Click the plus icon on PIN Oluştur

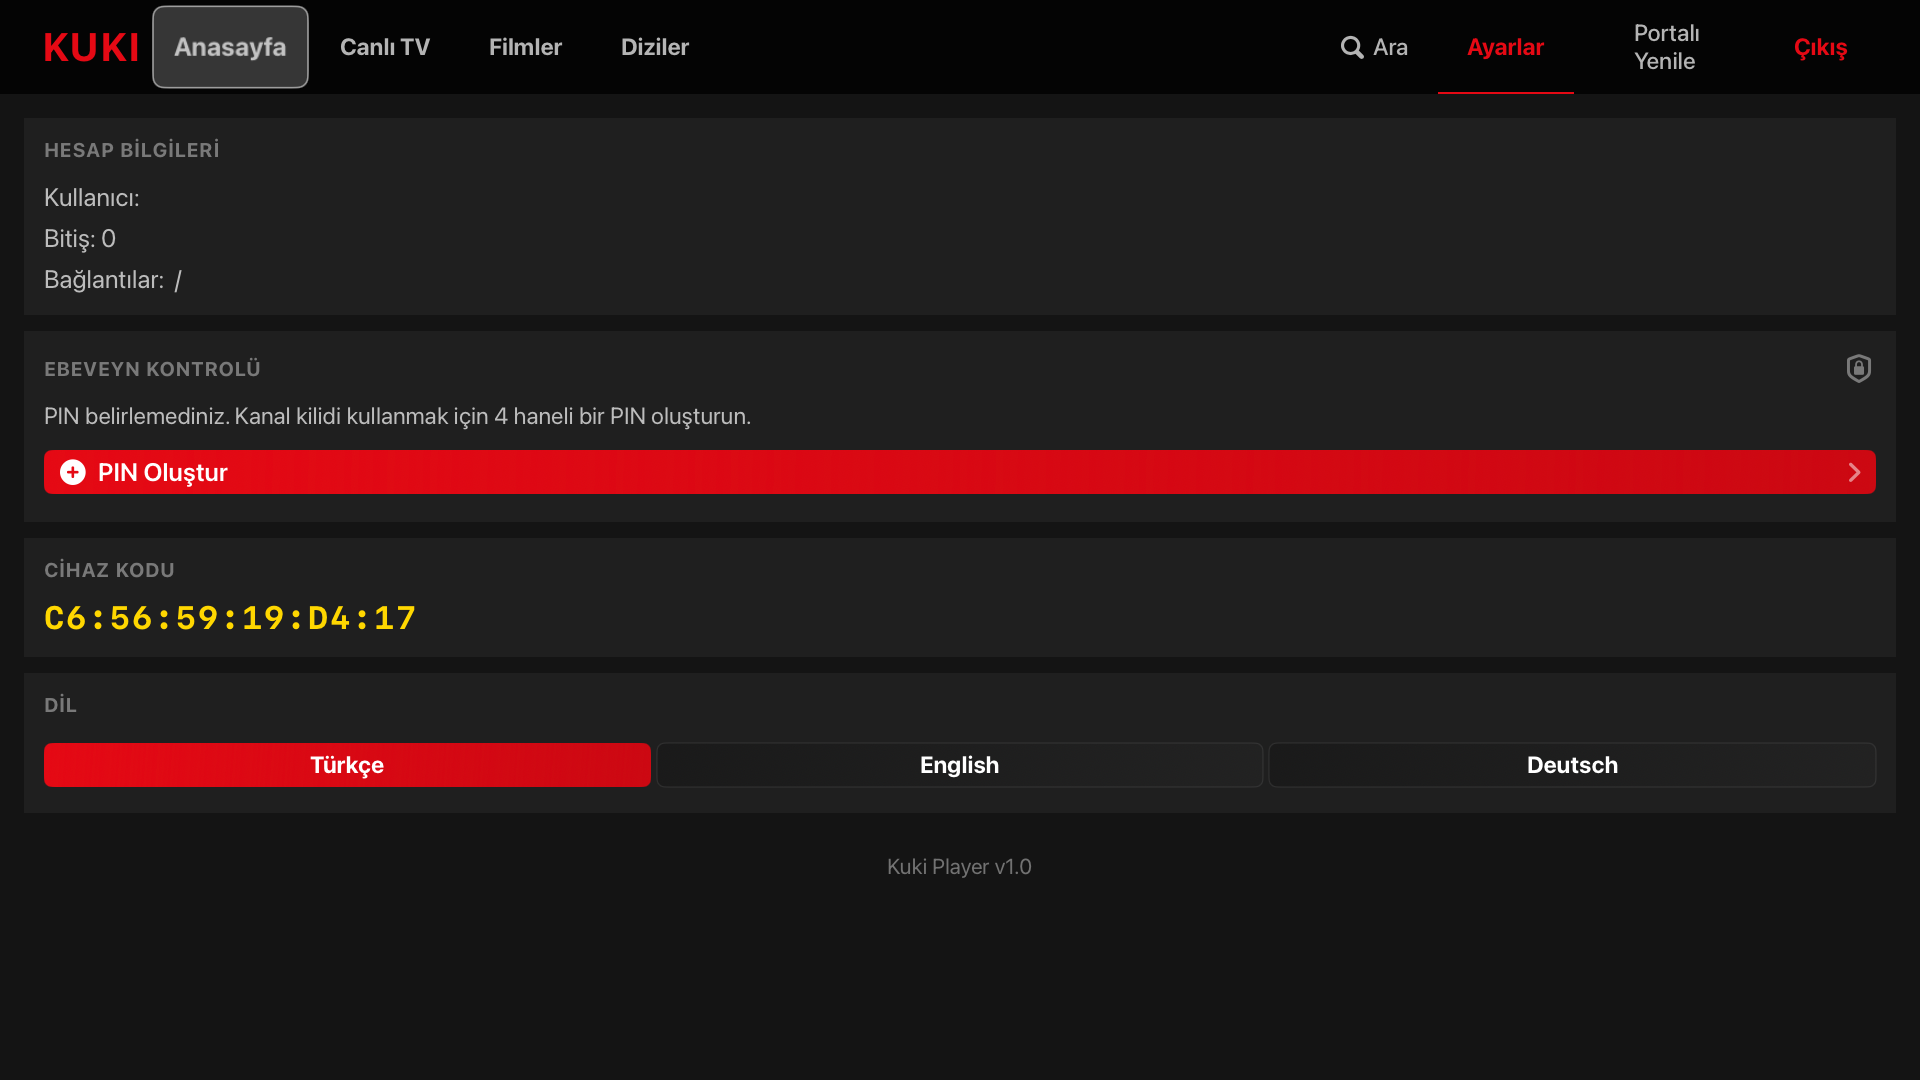(x=73, y=472)
